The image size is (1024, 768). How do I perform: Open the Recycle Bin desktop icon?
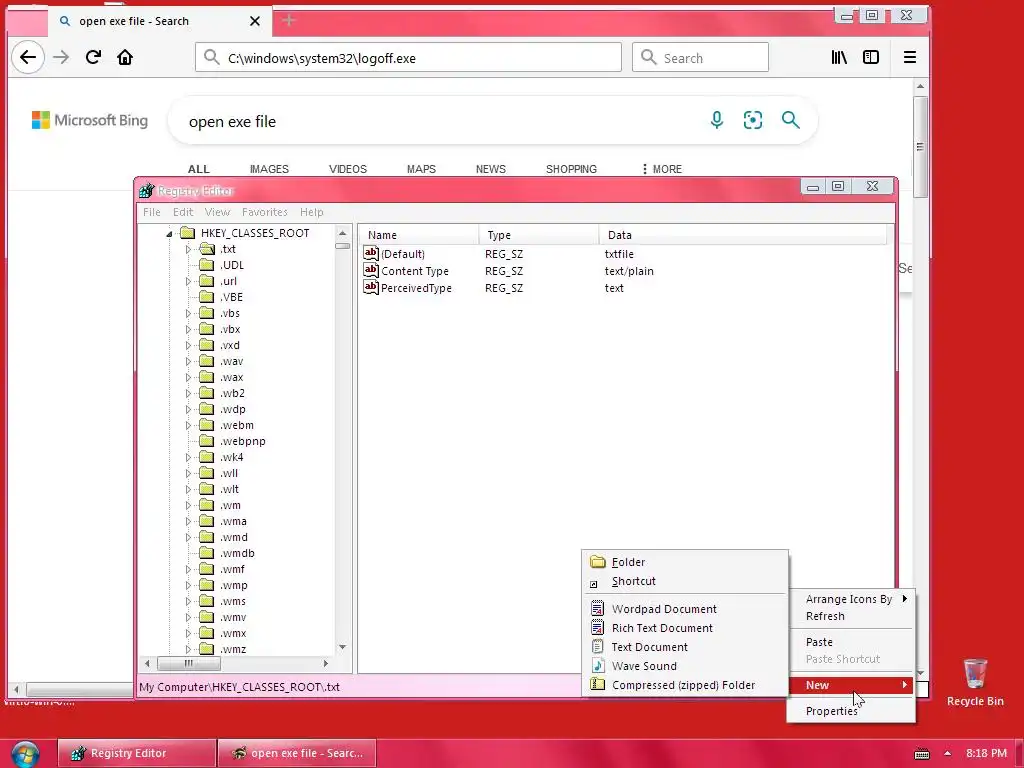[x=975, y=682]
